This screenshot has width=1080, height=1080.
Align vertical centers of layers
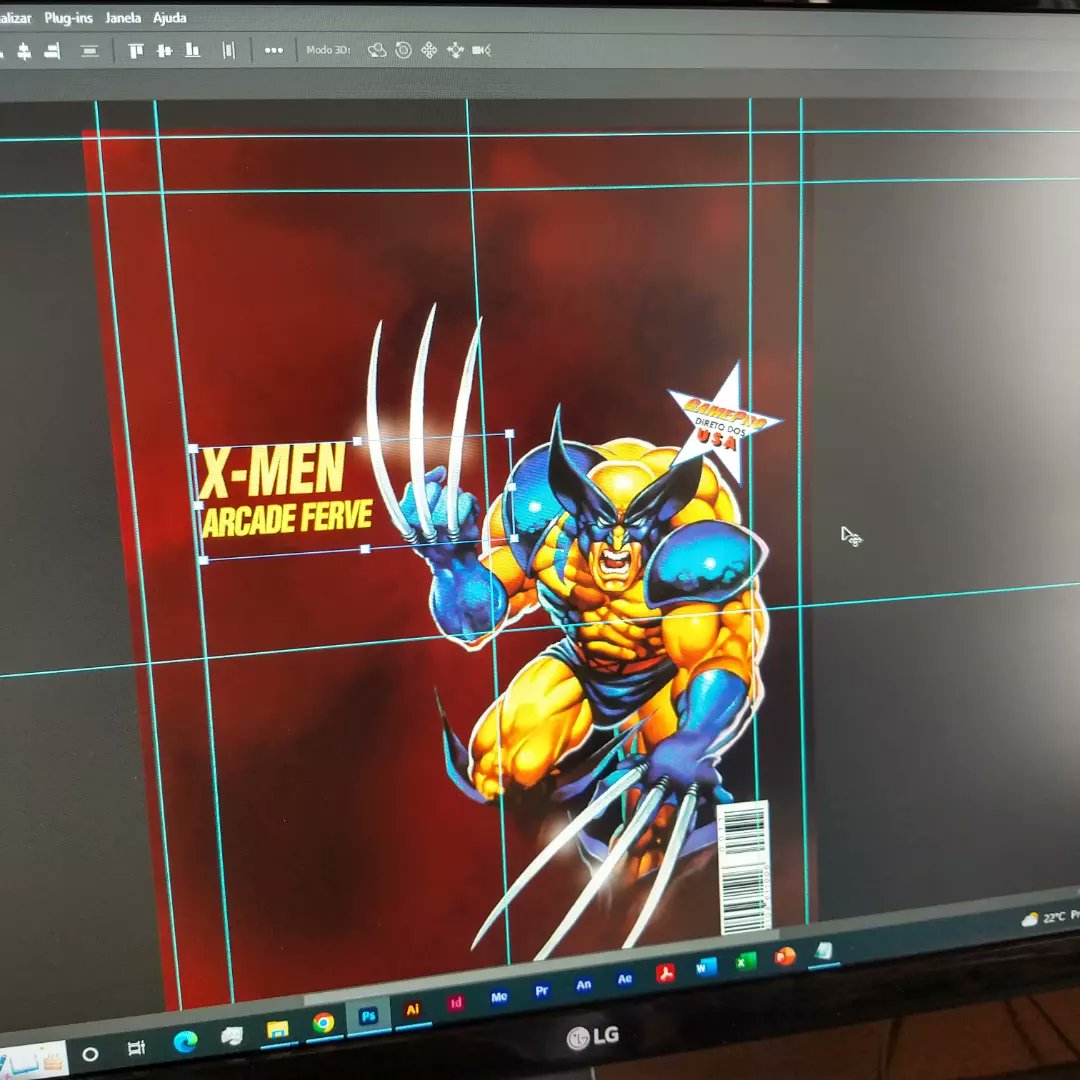[164, 50]
